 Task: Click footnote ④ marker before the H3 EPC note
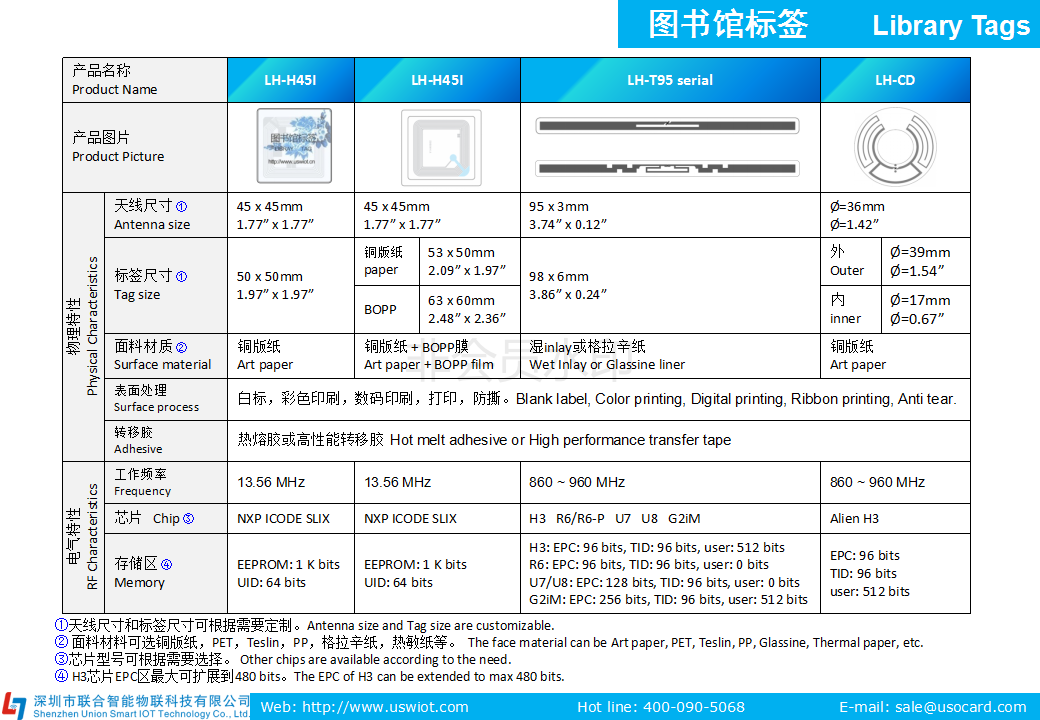(61, 676)
